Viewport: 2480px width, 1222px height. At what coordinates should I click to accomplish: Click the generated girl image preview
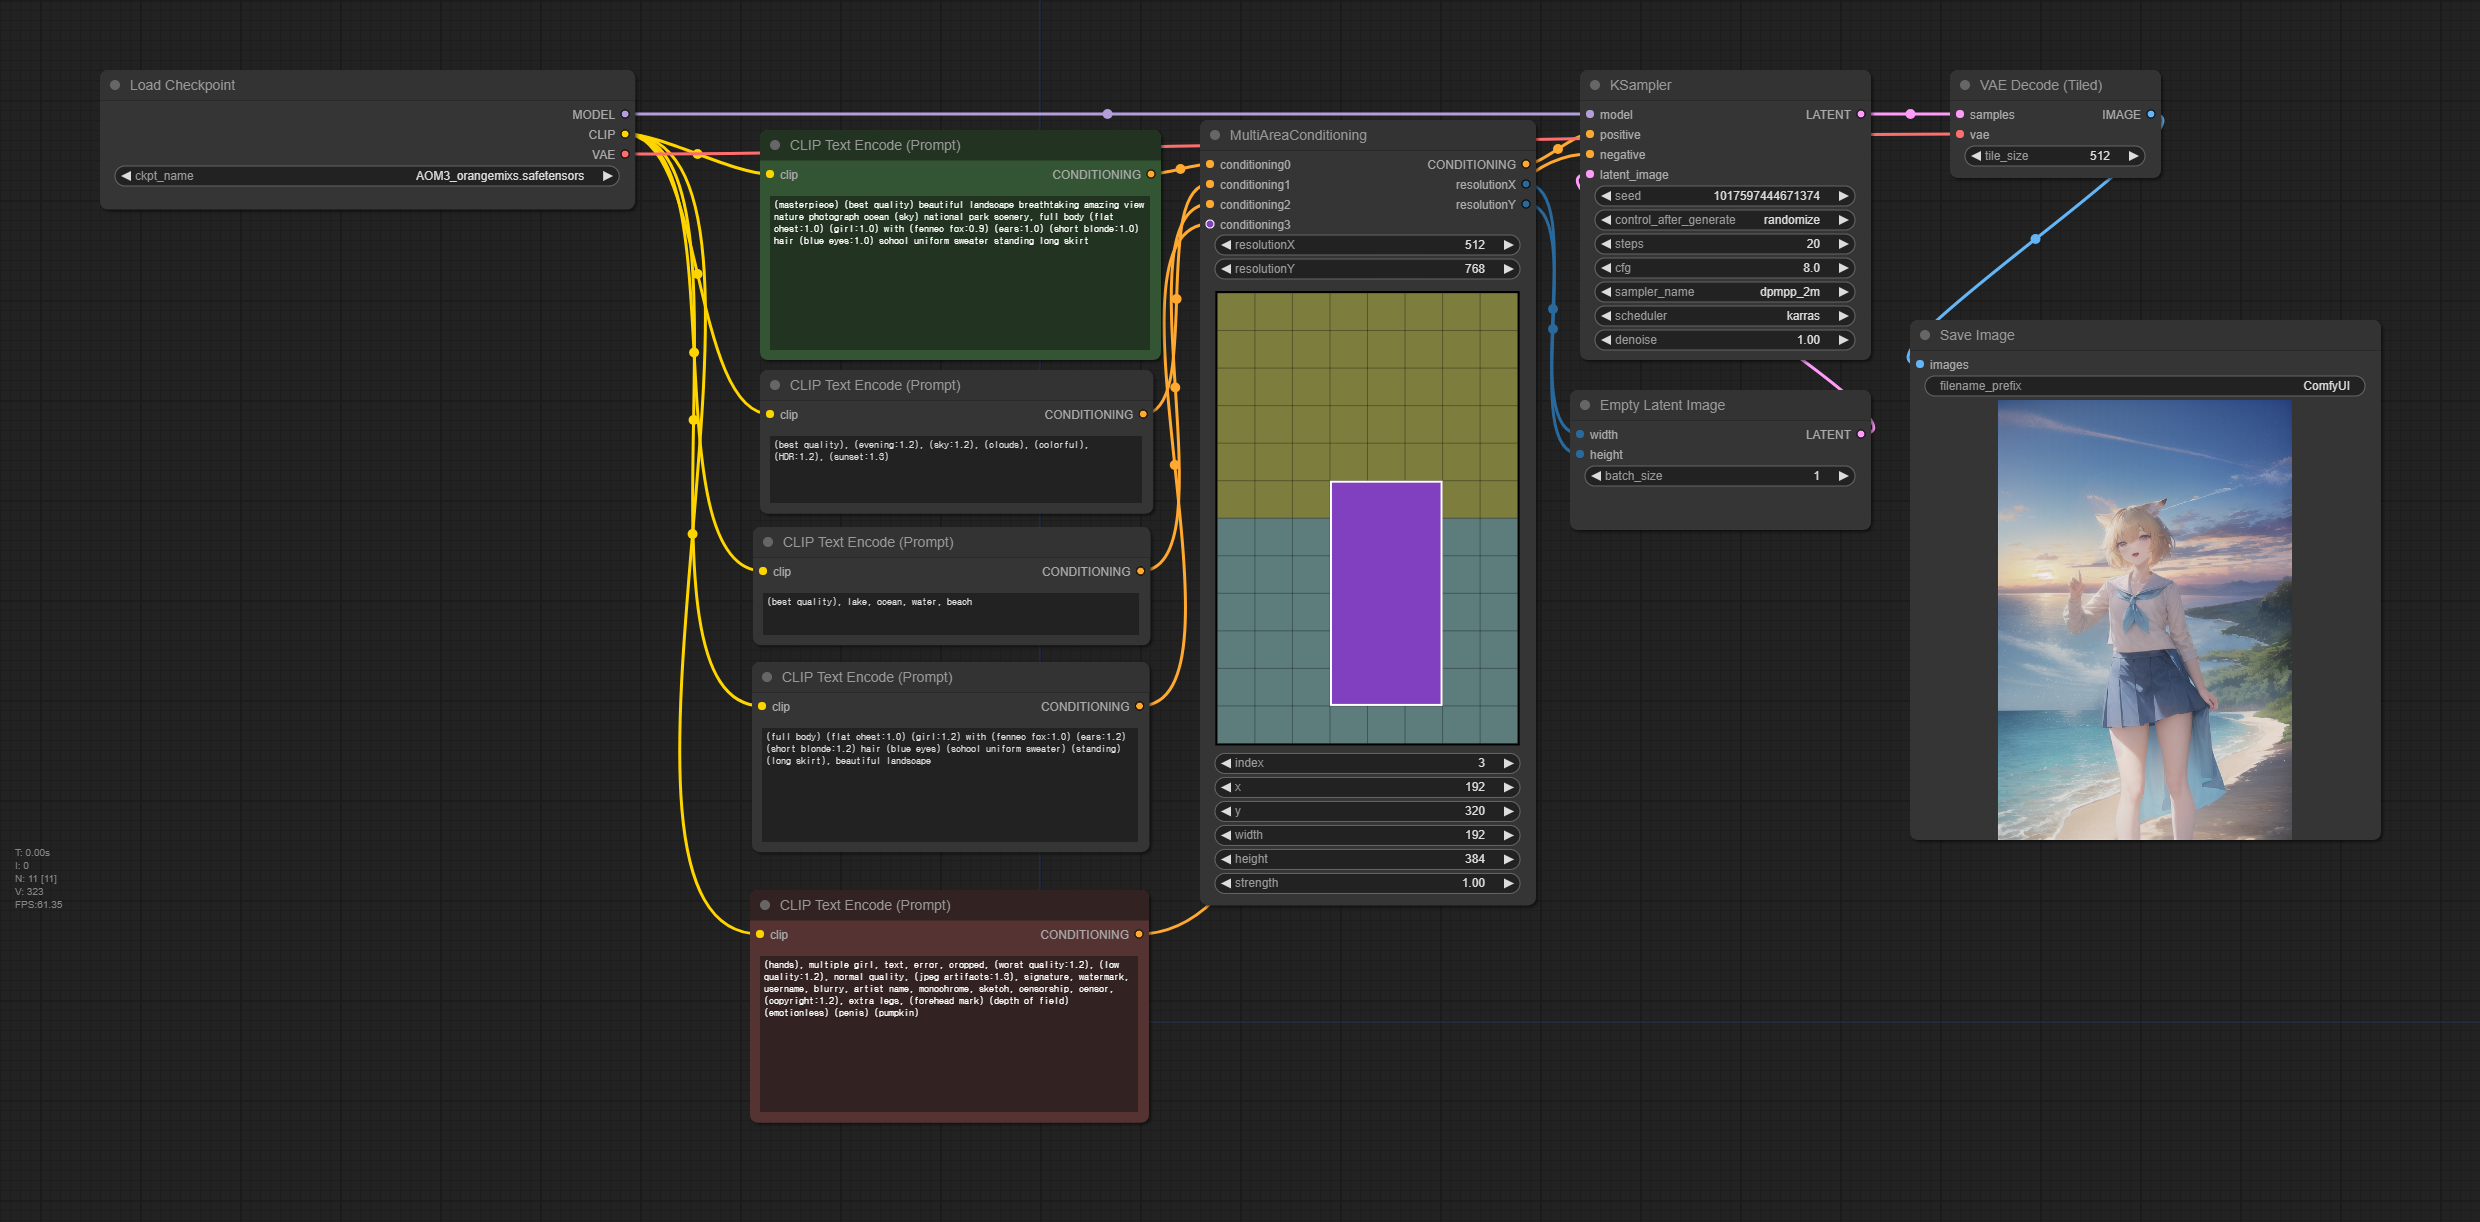(2144, 620)
